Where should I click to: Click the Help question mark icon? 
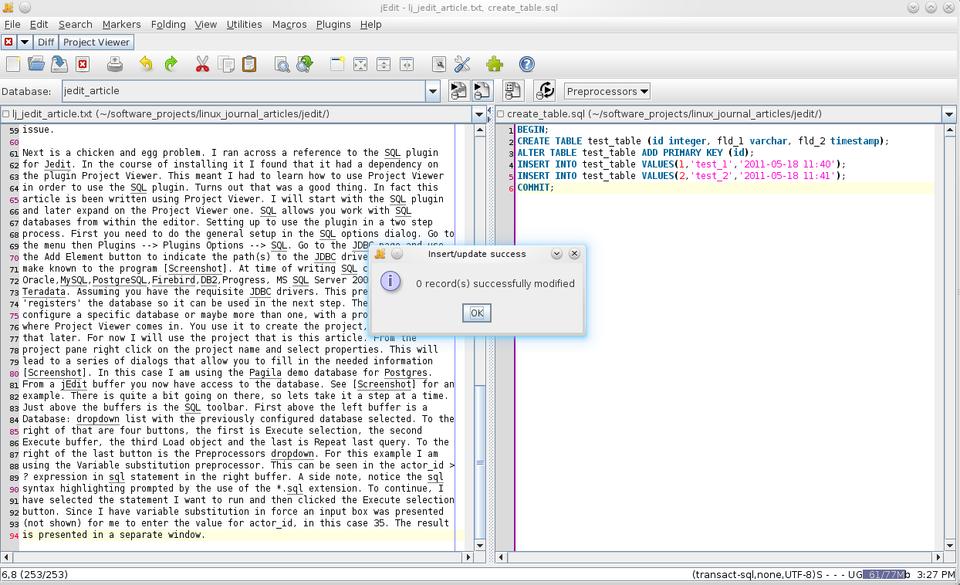coord(526,64)
